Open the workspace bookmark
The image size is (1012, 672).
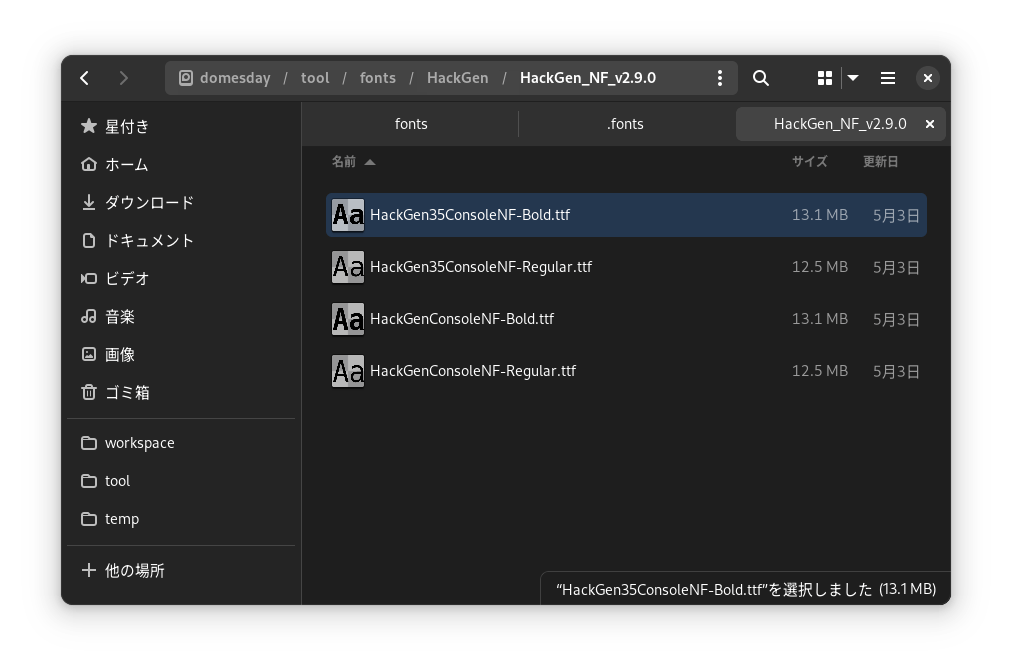181,443
